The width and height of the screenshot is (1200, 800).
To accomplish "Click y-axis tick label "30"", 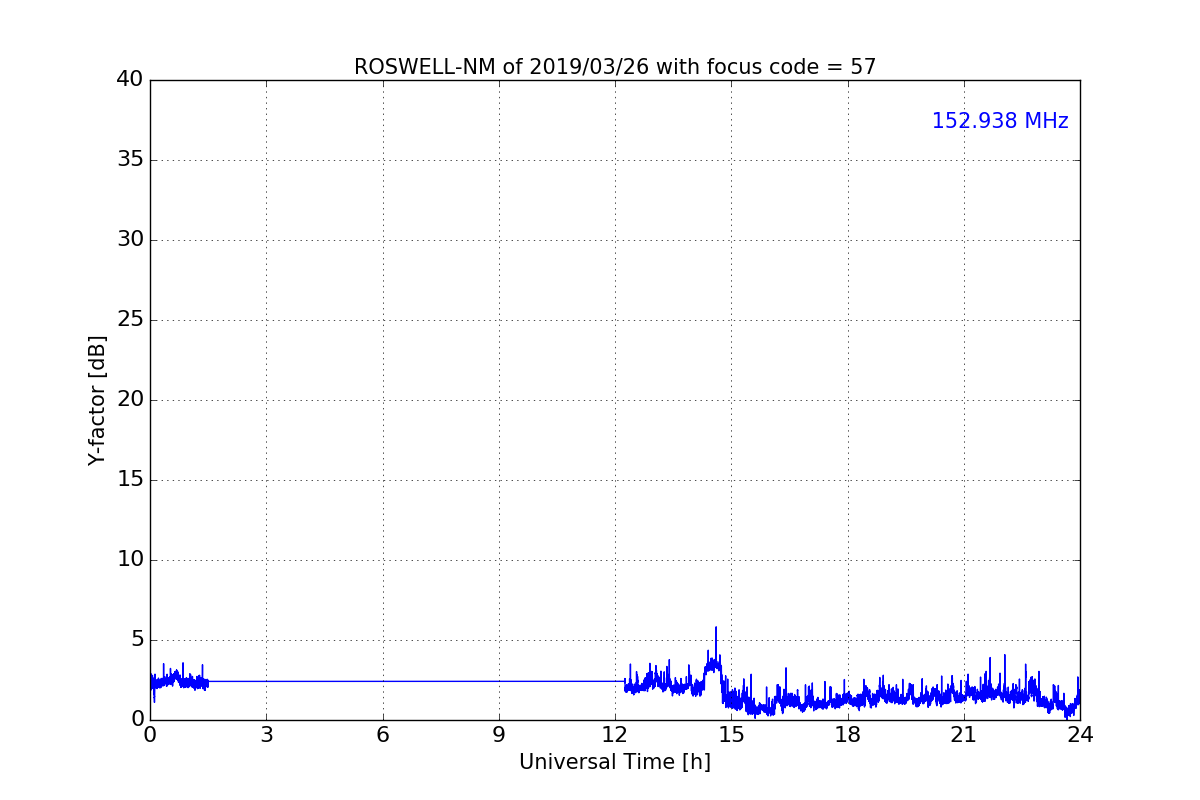I will coord(130,239).
